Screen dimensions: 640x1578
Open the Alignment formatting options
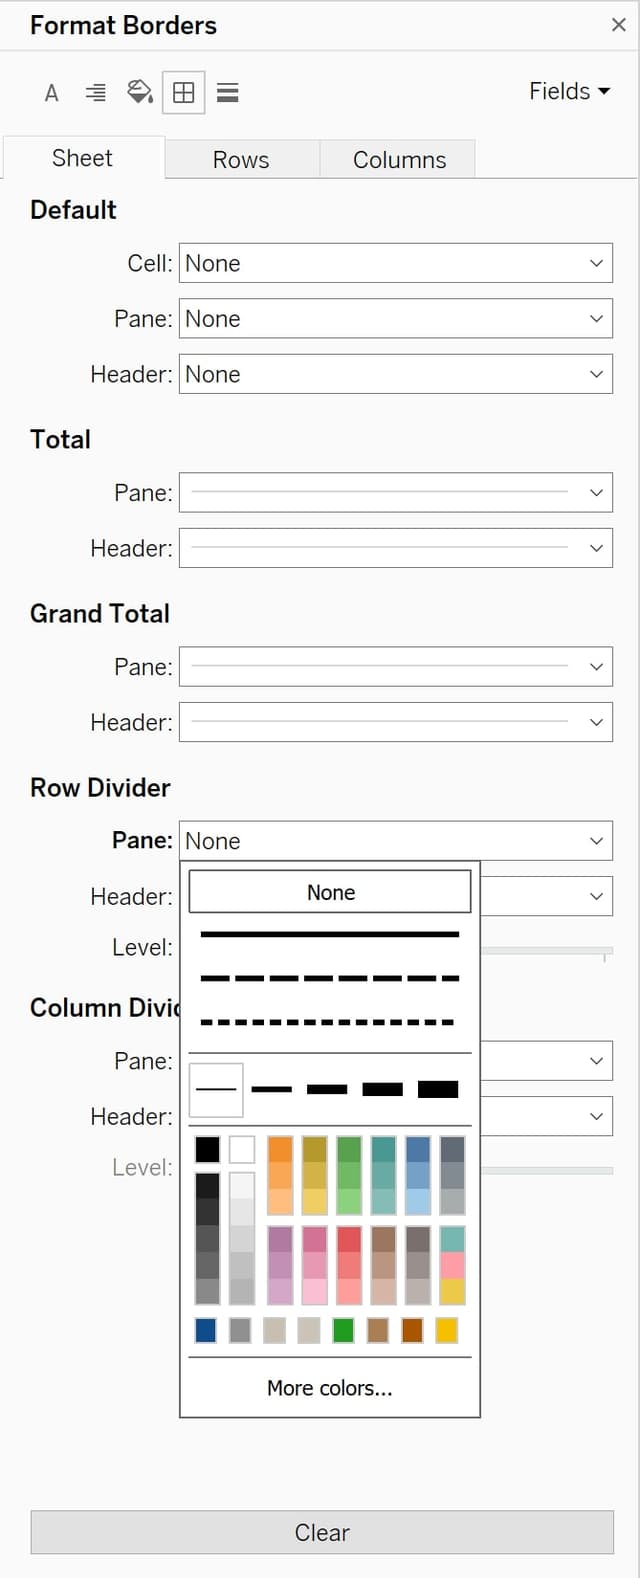pos(95,92)
